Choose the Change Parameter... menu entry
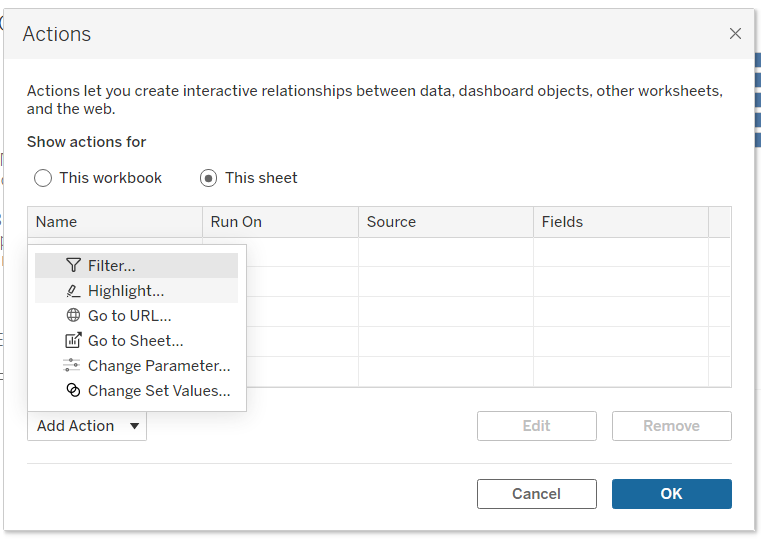 159,366
